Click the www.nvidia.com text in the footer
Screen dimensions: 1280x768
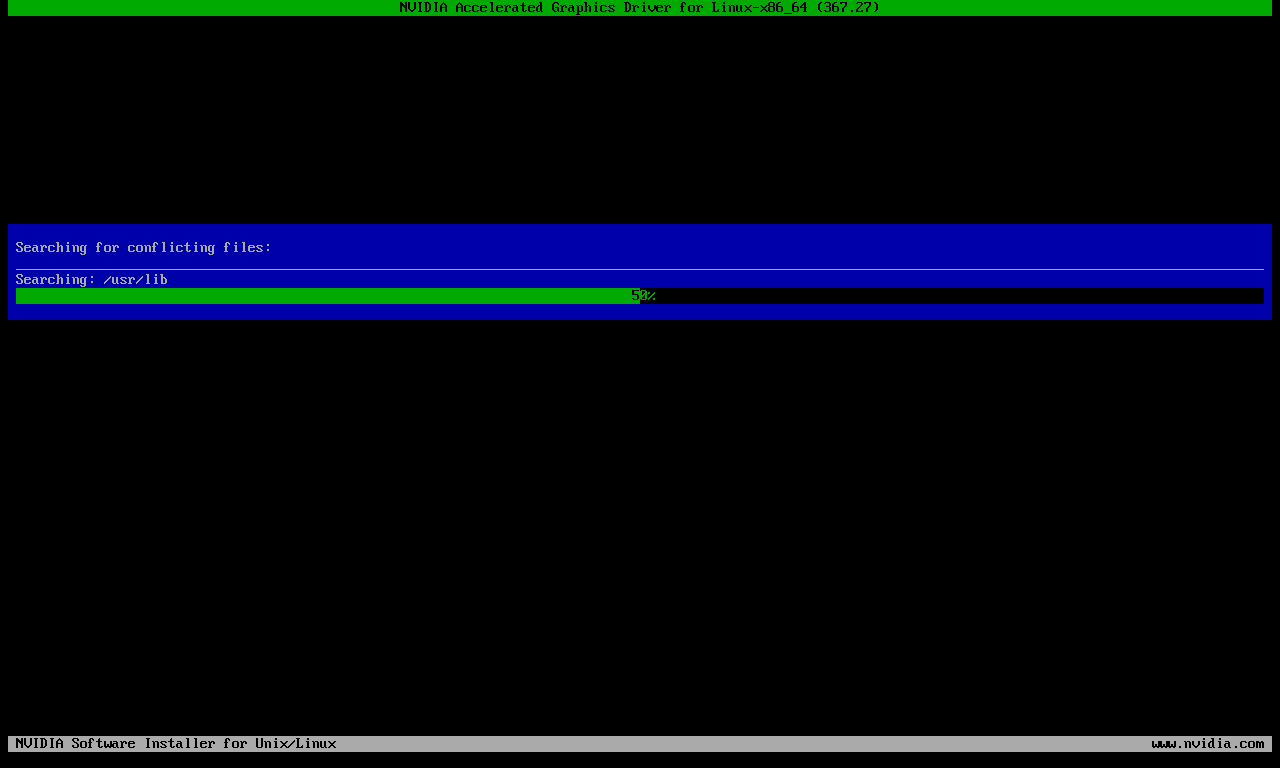(x=1208, y=744)
